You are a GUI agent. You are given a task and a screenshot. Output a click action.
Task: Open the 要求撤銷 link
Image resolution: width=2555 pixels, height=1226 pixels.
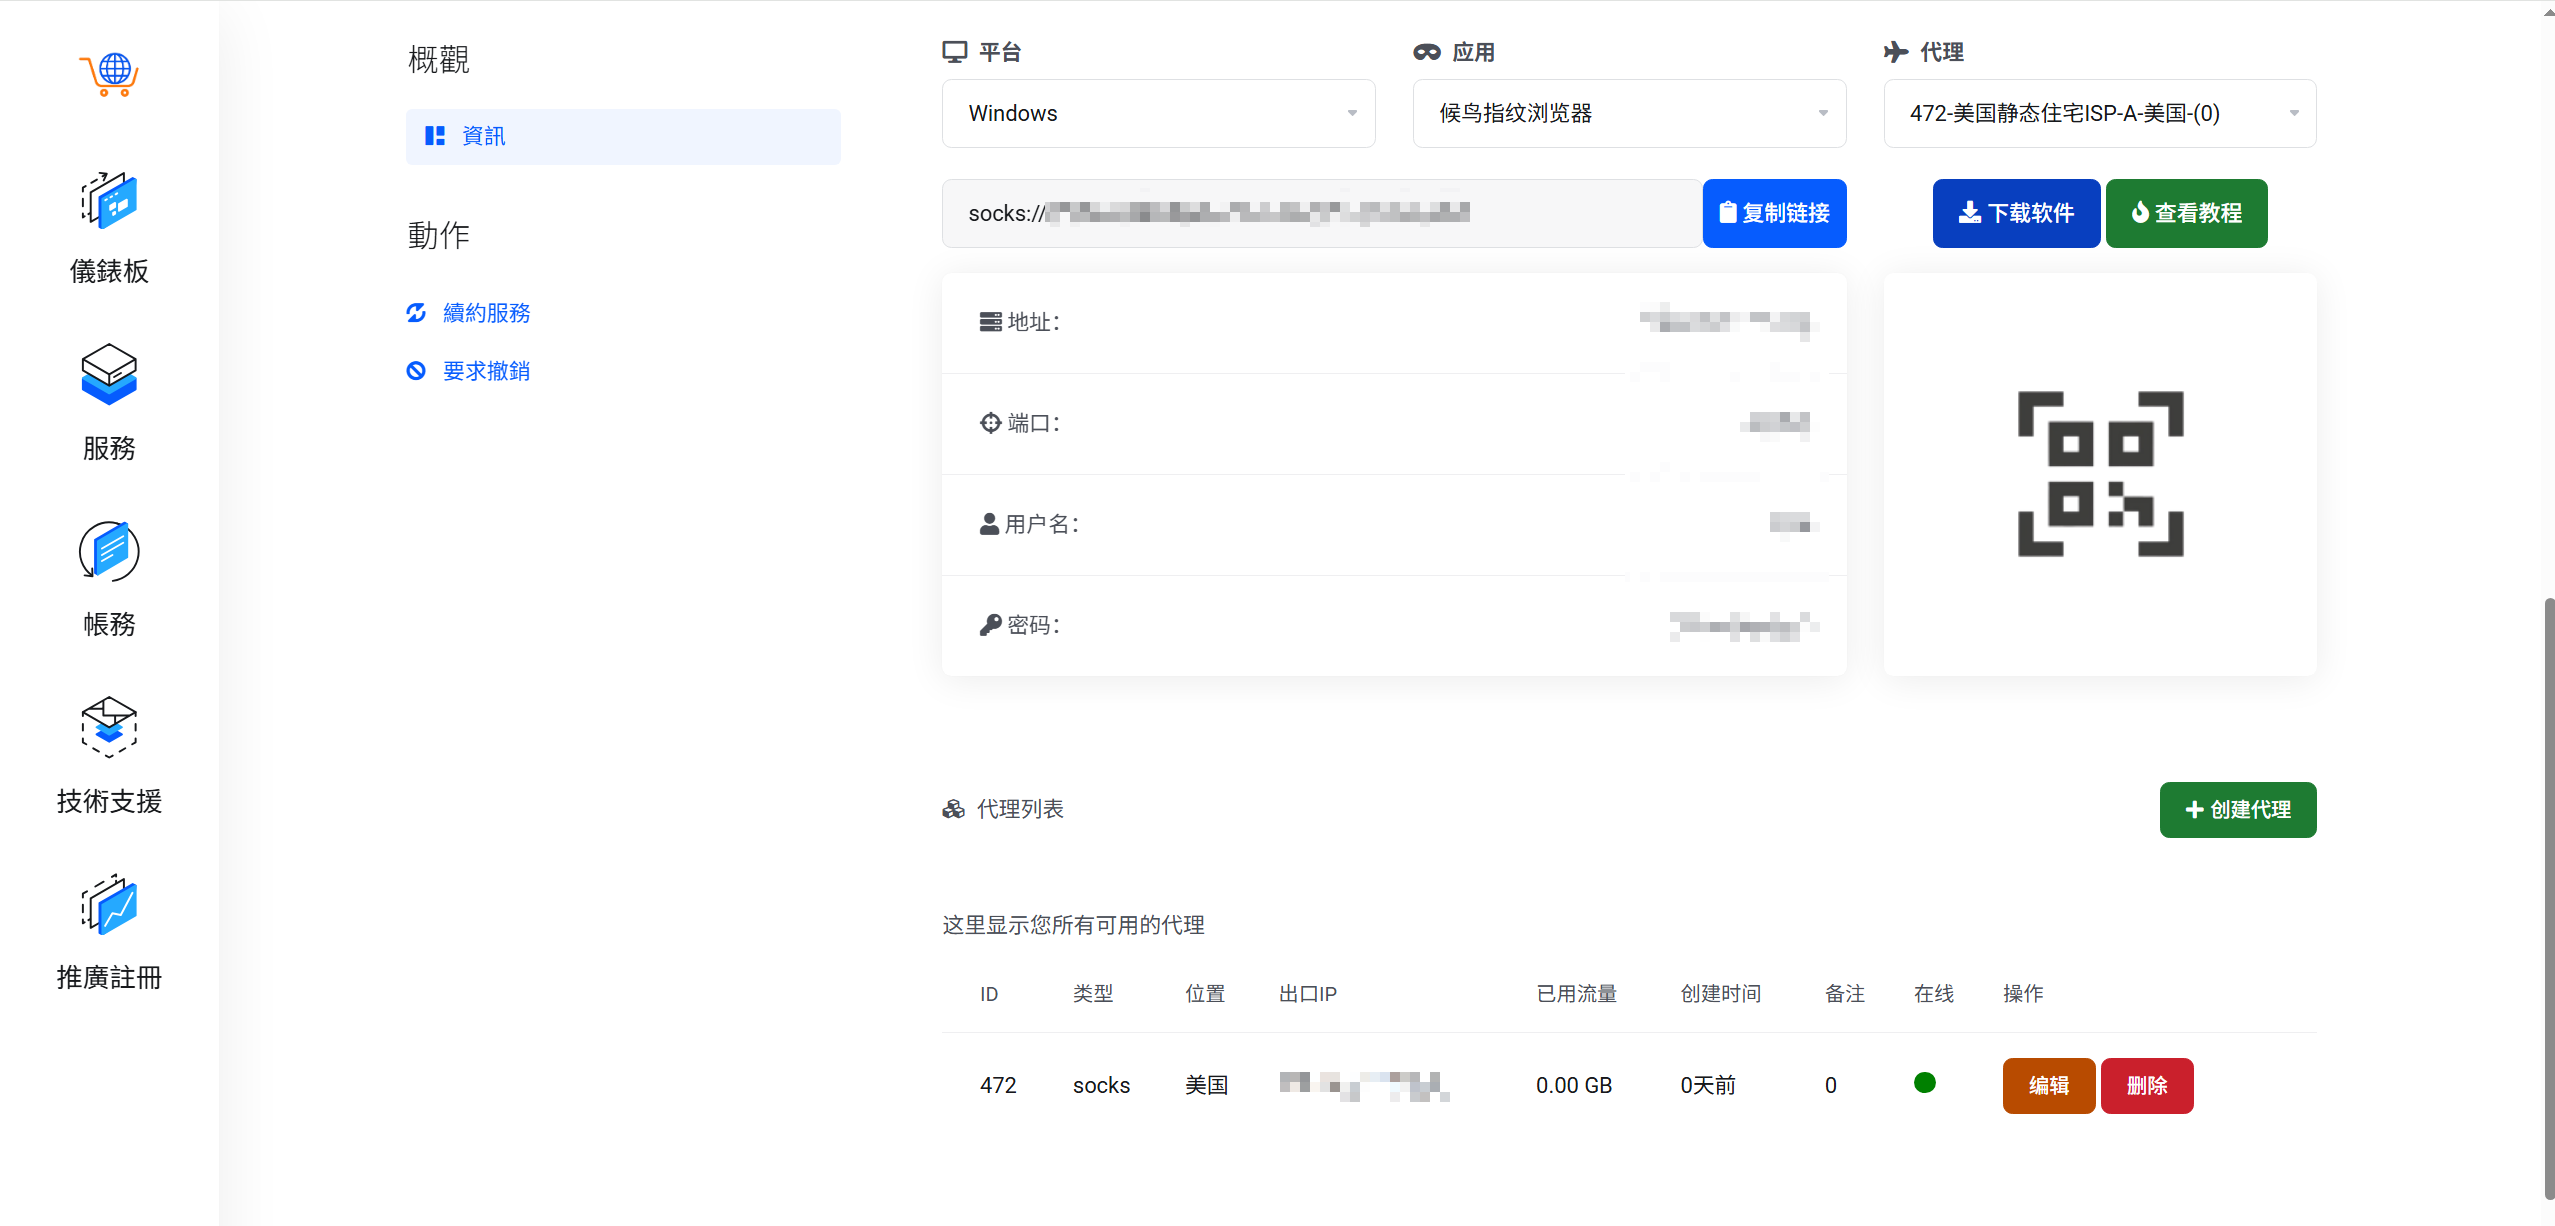486,371
